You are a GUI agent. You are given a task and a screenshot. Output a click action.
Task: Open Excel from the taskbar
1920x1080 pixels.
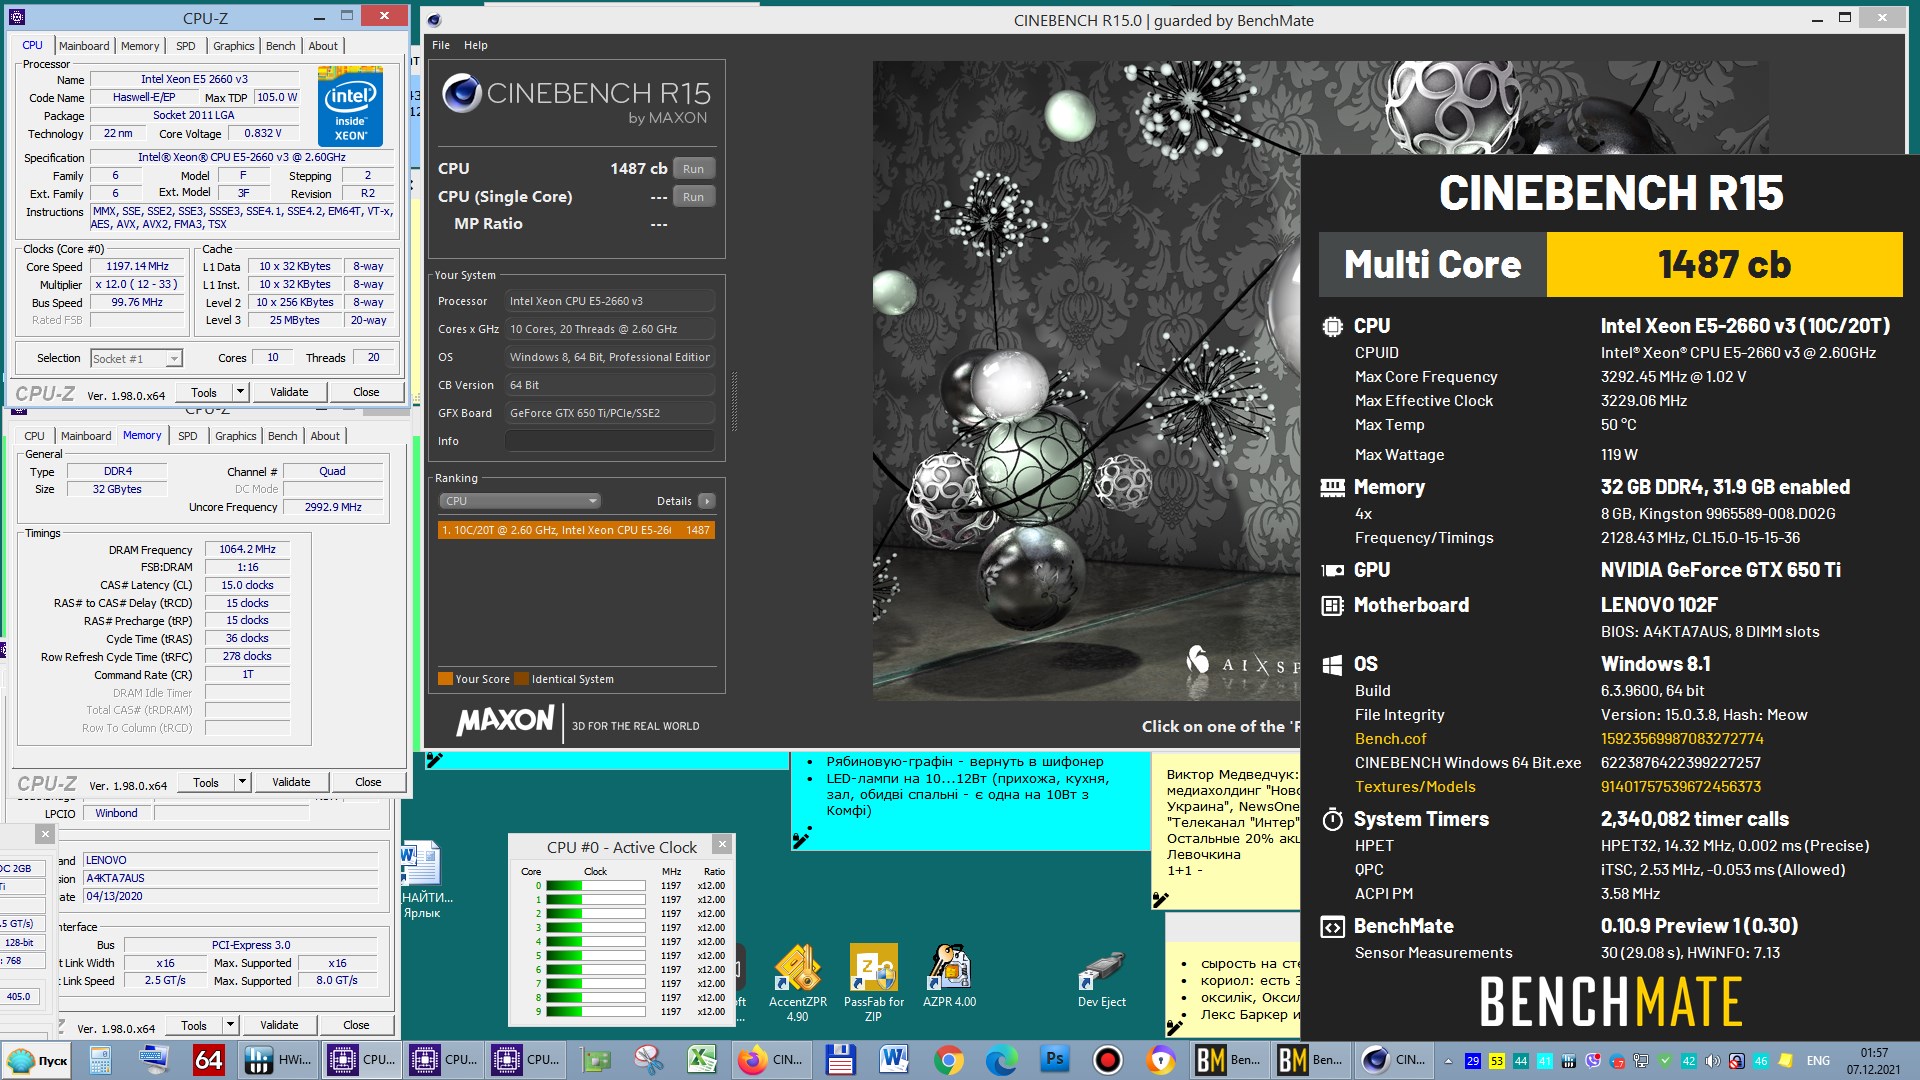point(701,1060)
